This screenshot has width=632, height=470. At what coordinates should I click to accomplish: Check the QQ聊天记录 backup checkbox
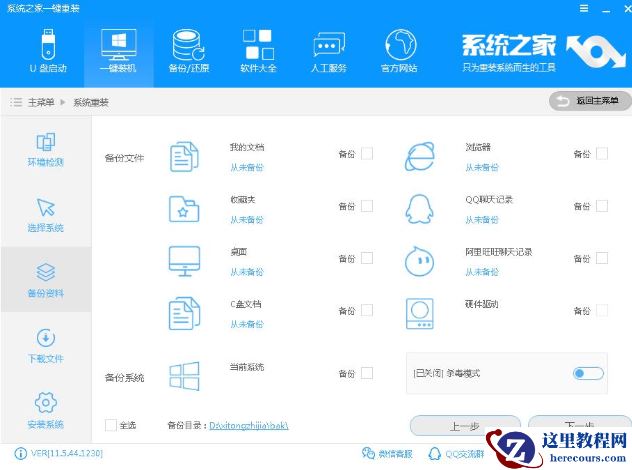[x=602, y=206]
